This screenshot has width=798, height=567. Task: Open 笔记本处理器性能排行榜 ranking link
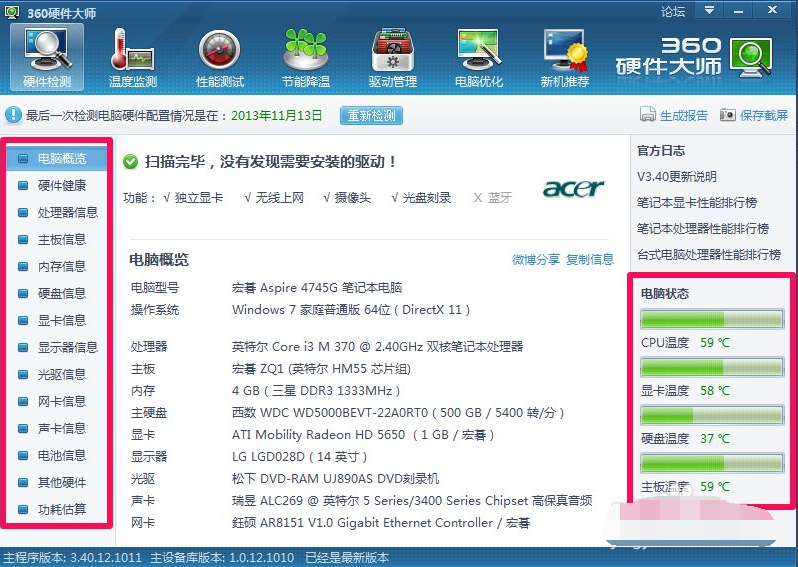coord(703,229)
